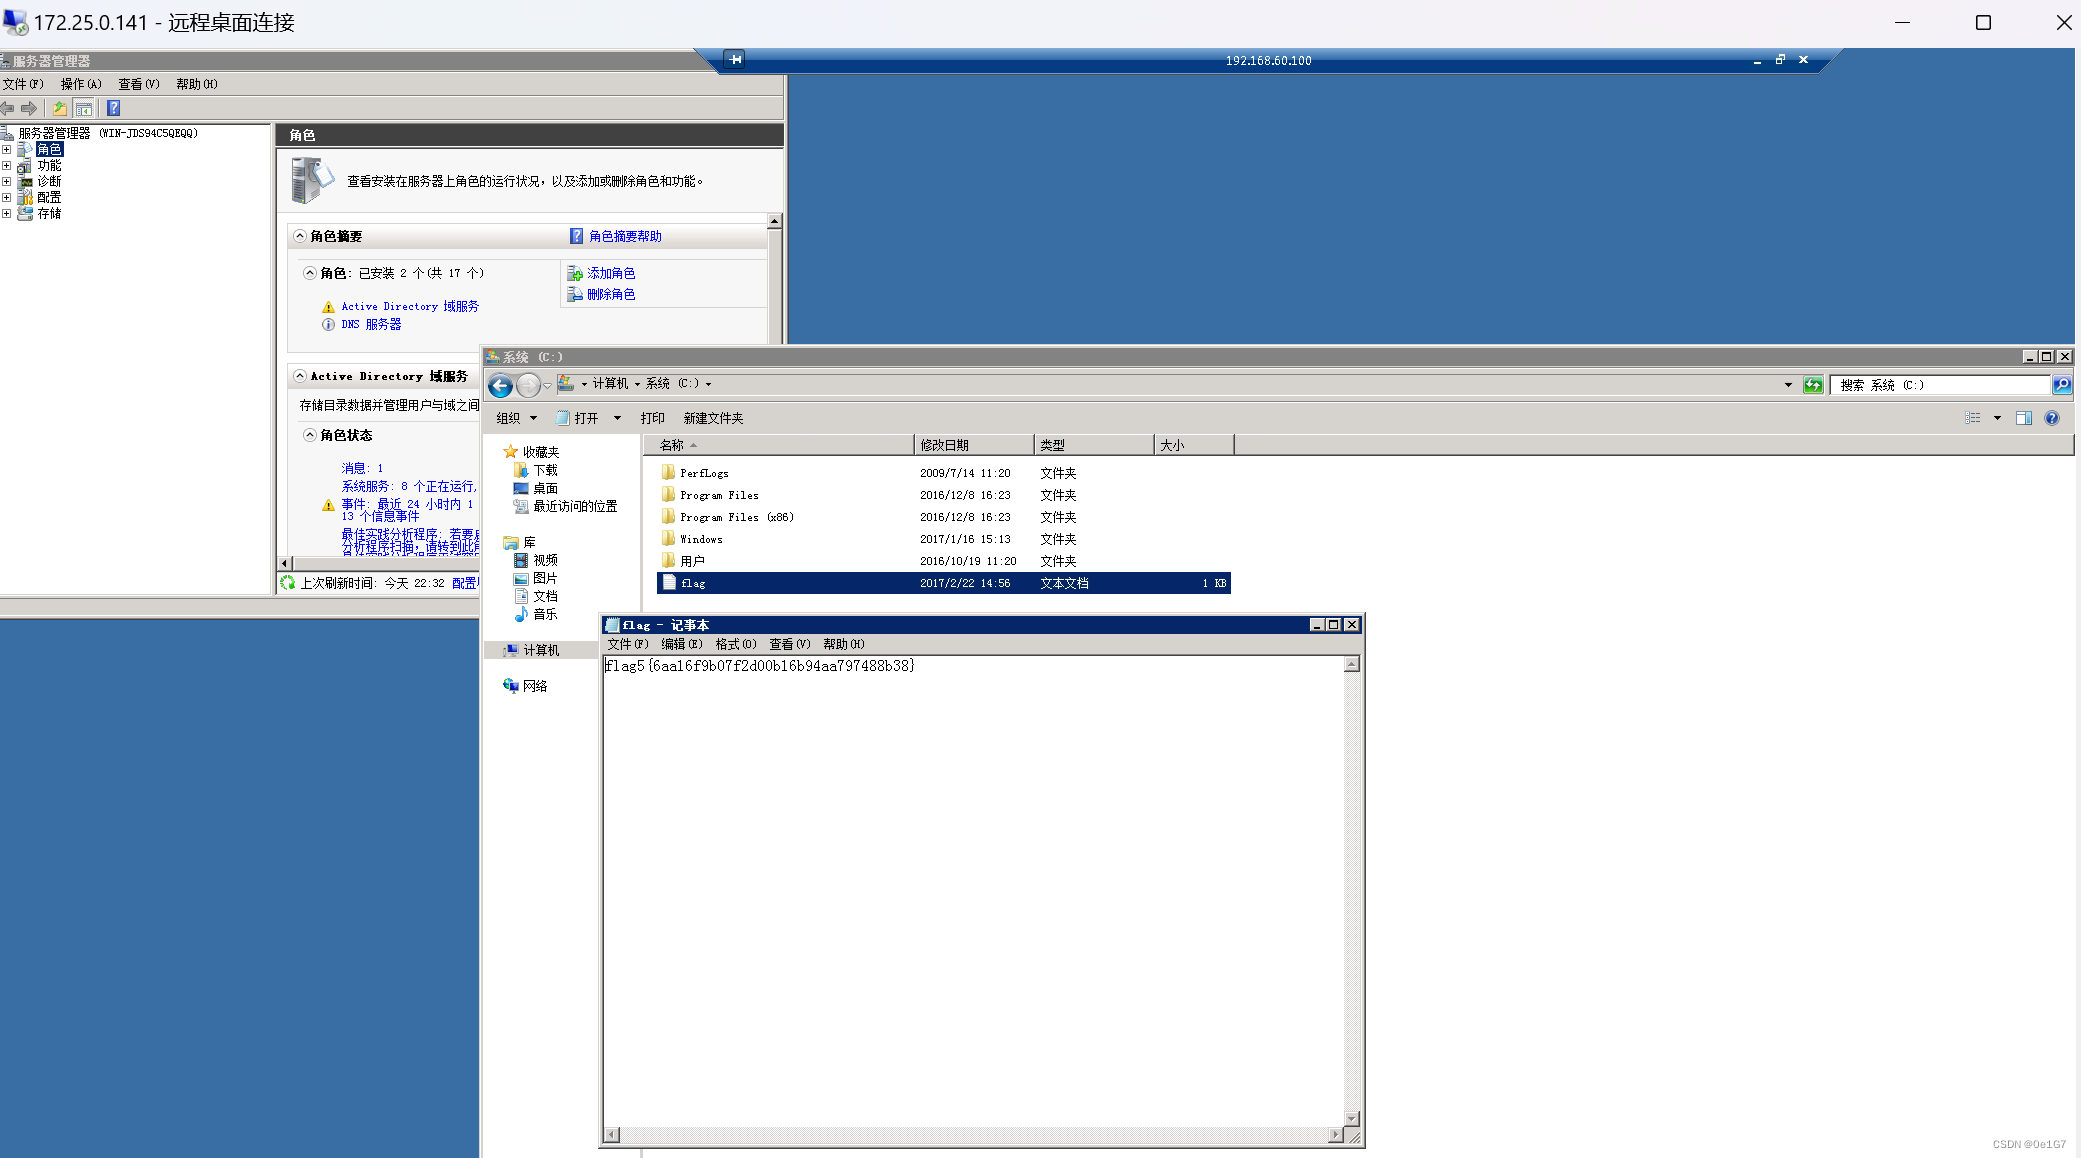Open view options dropdown arrow in Explorer
The width and height of the screenshot is (2081, 1158).
1997,418
